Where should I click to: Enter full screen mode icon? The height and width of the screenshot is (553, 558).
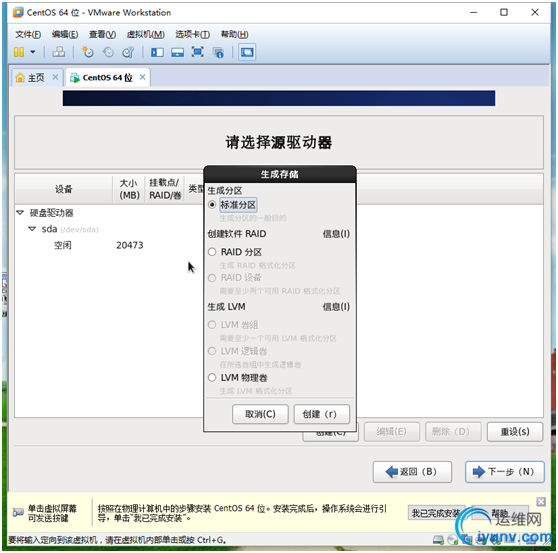[198, 52]
